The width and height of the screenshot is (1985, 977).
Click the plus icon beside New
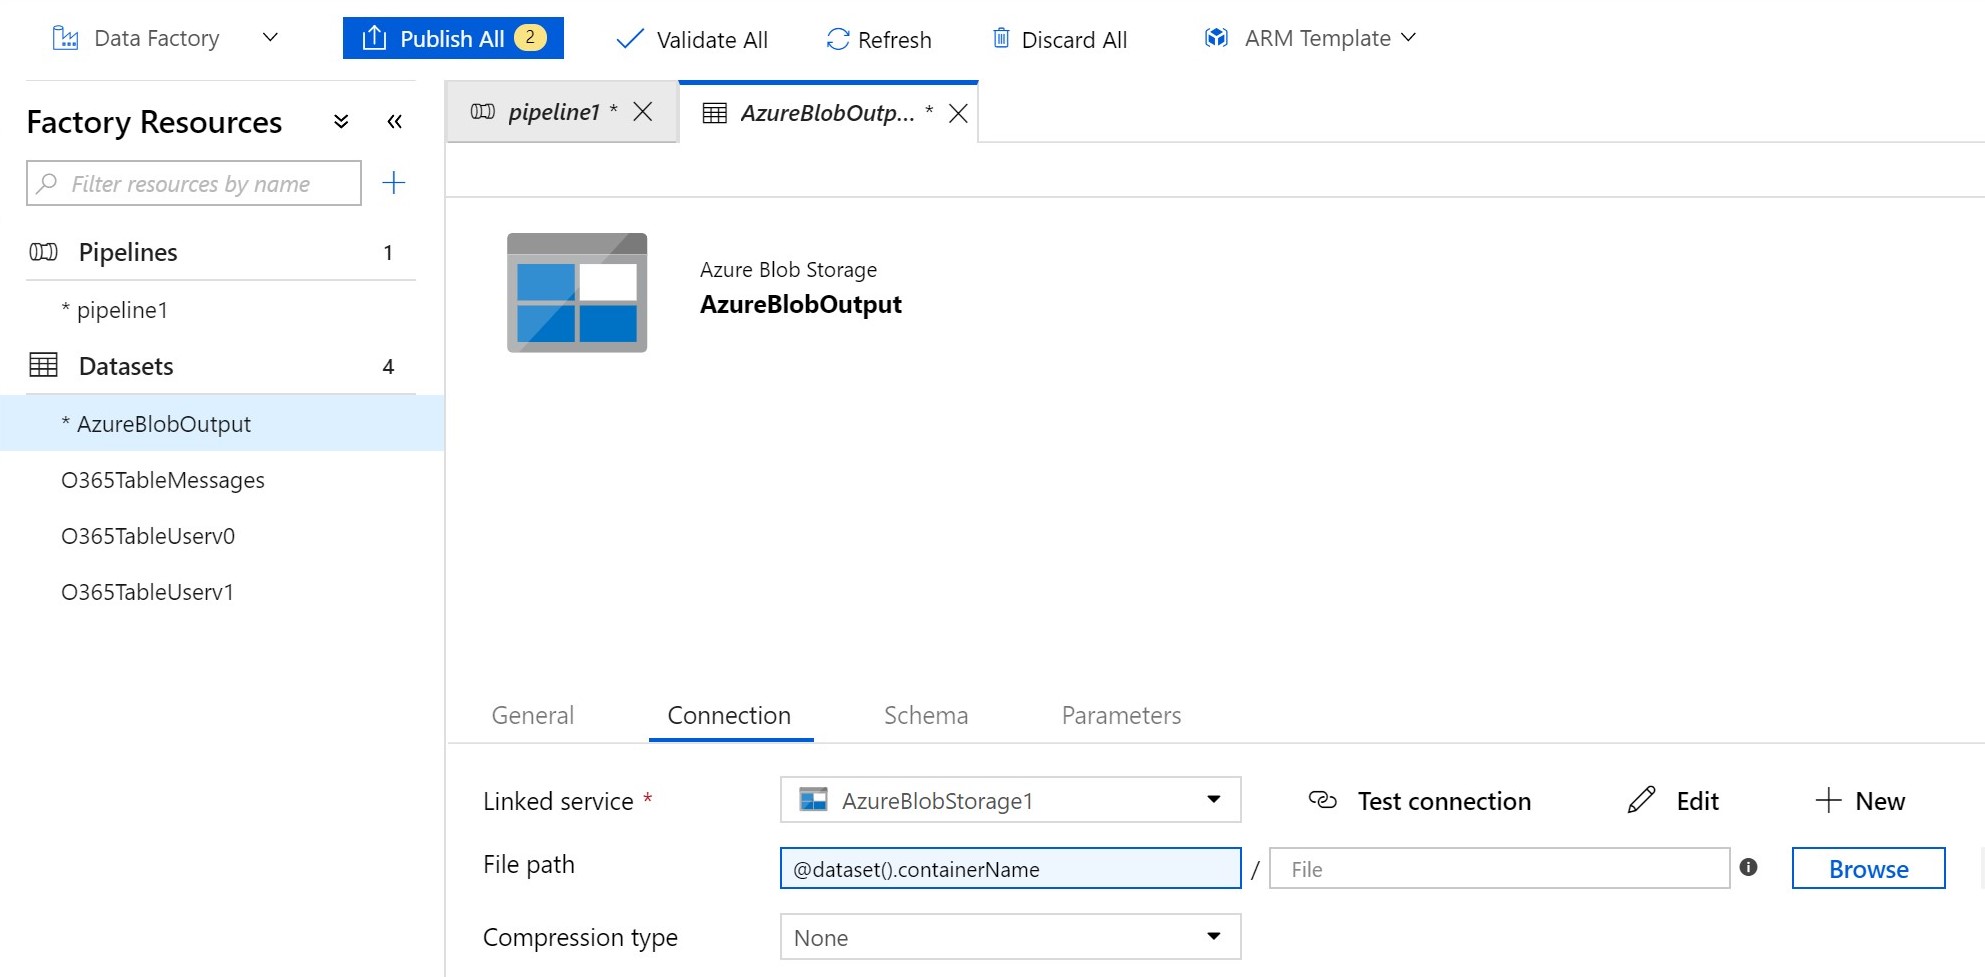click(x=1828, y=800)
